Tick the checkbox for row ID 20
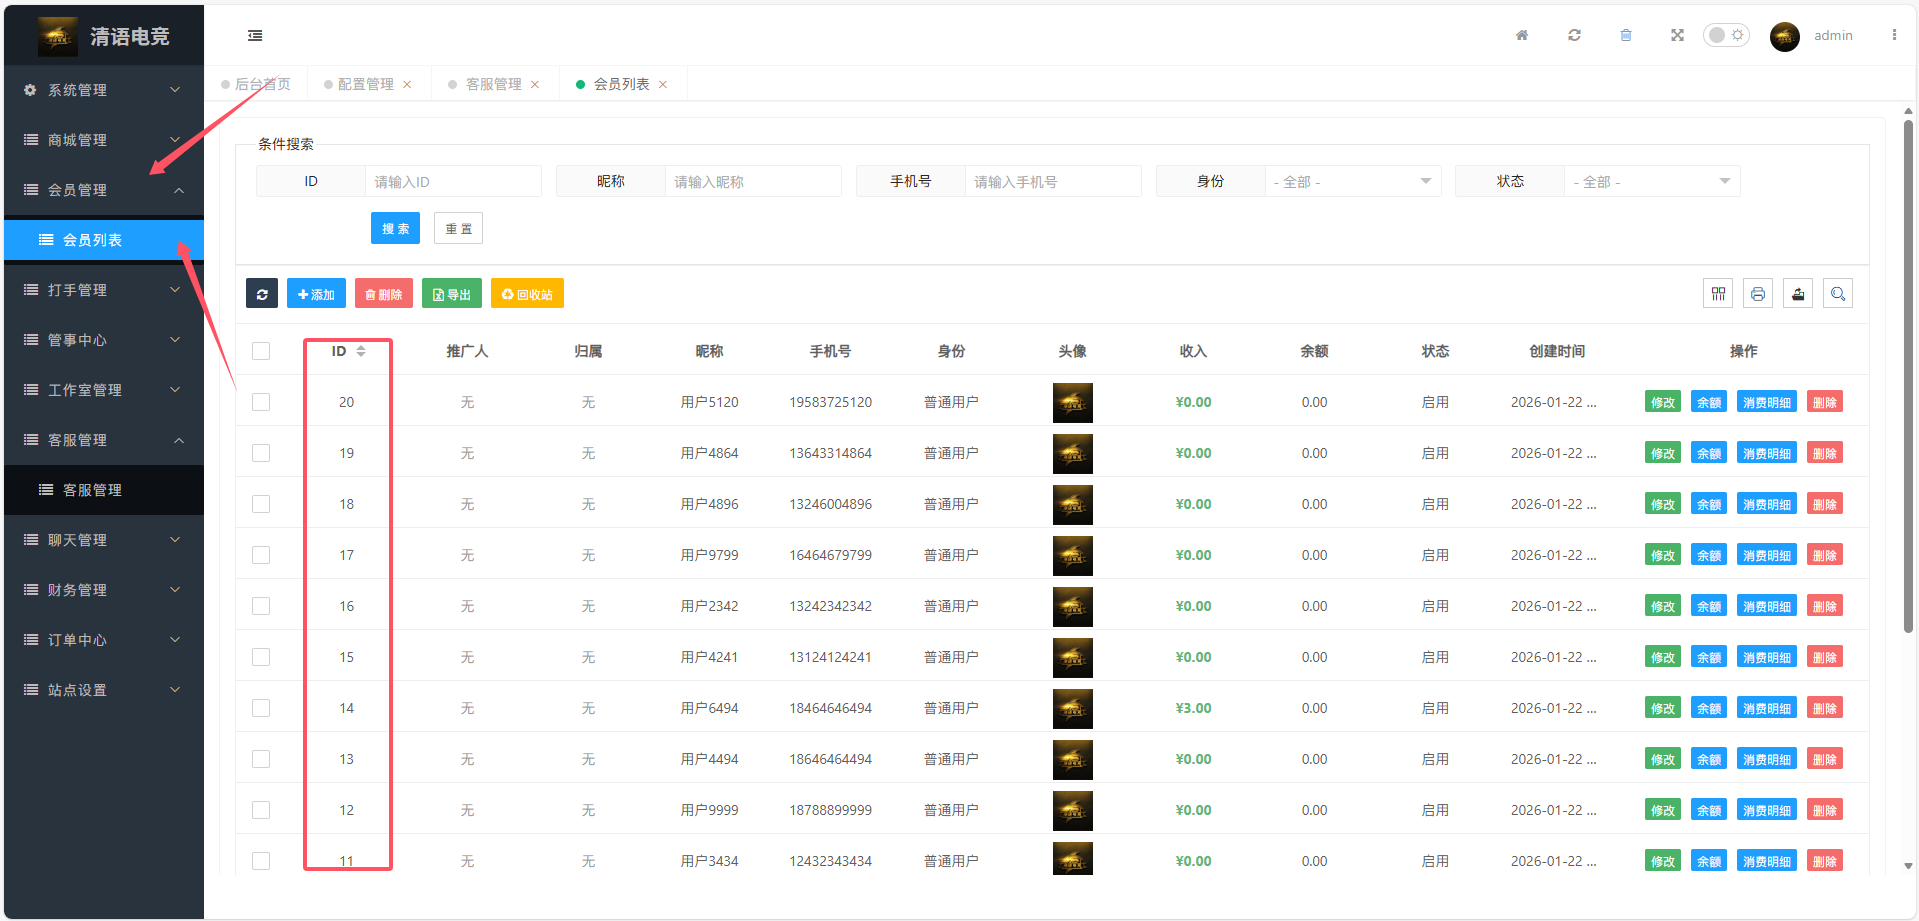The height and width of the screenshot is (921, 1919). pos(261,402)
